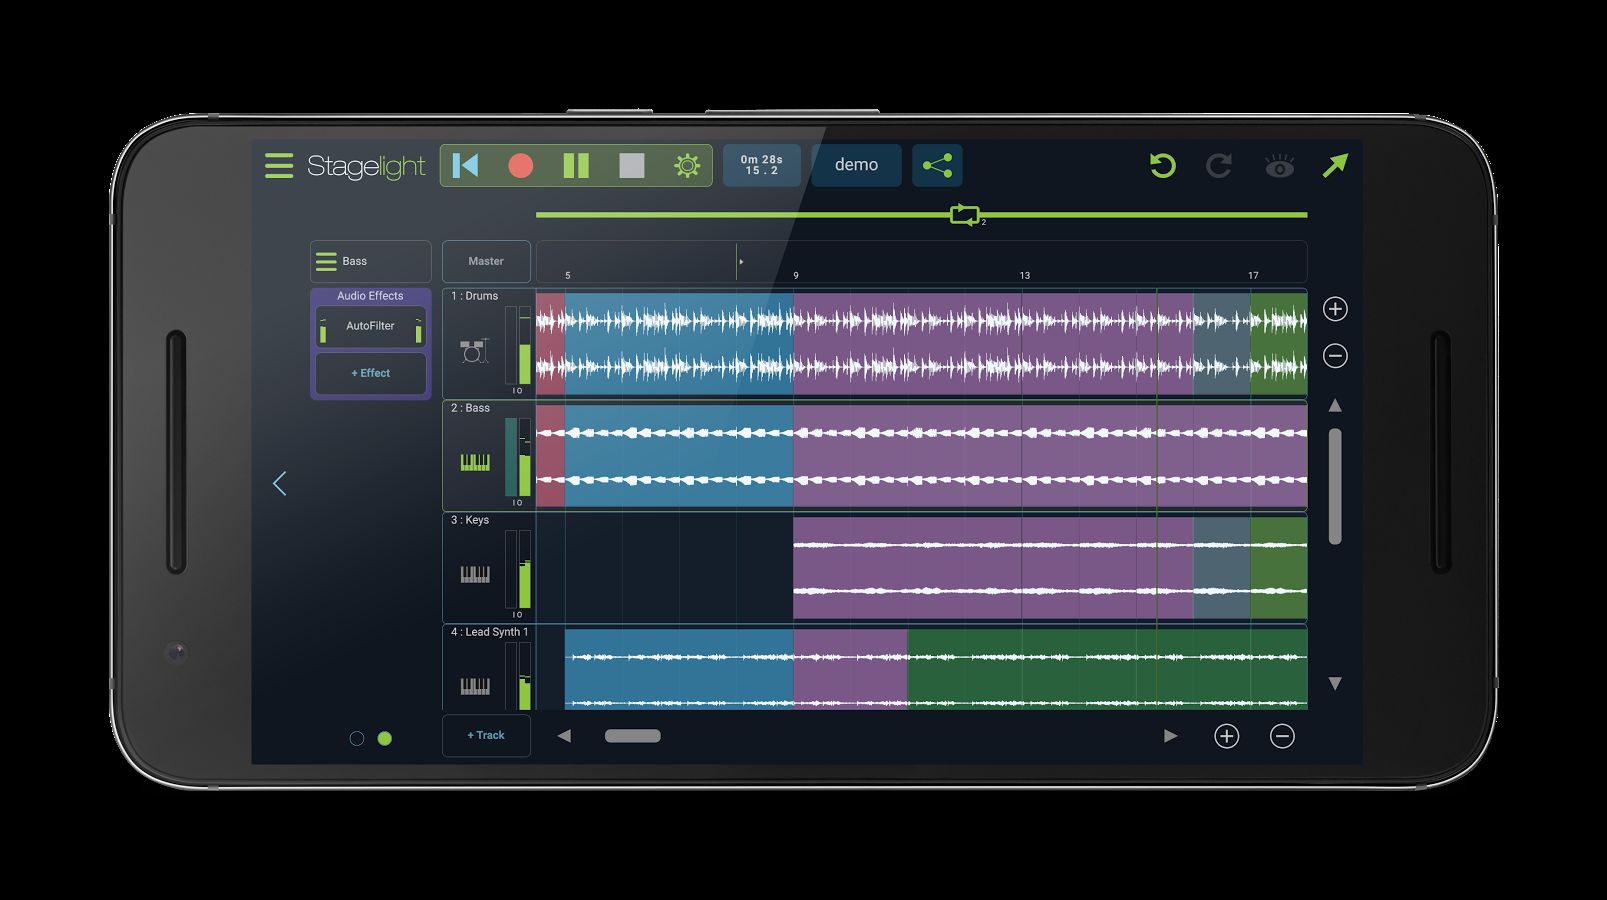Tap the demo project name
Viewport: 1607px width, 900px height.
[856, 166]
